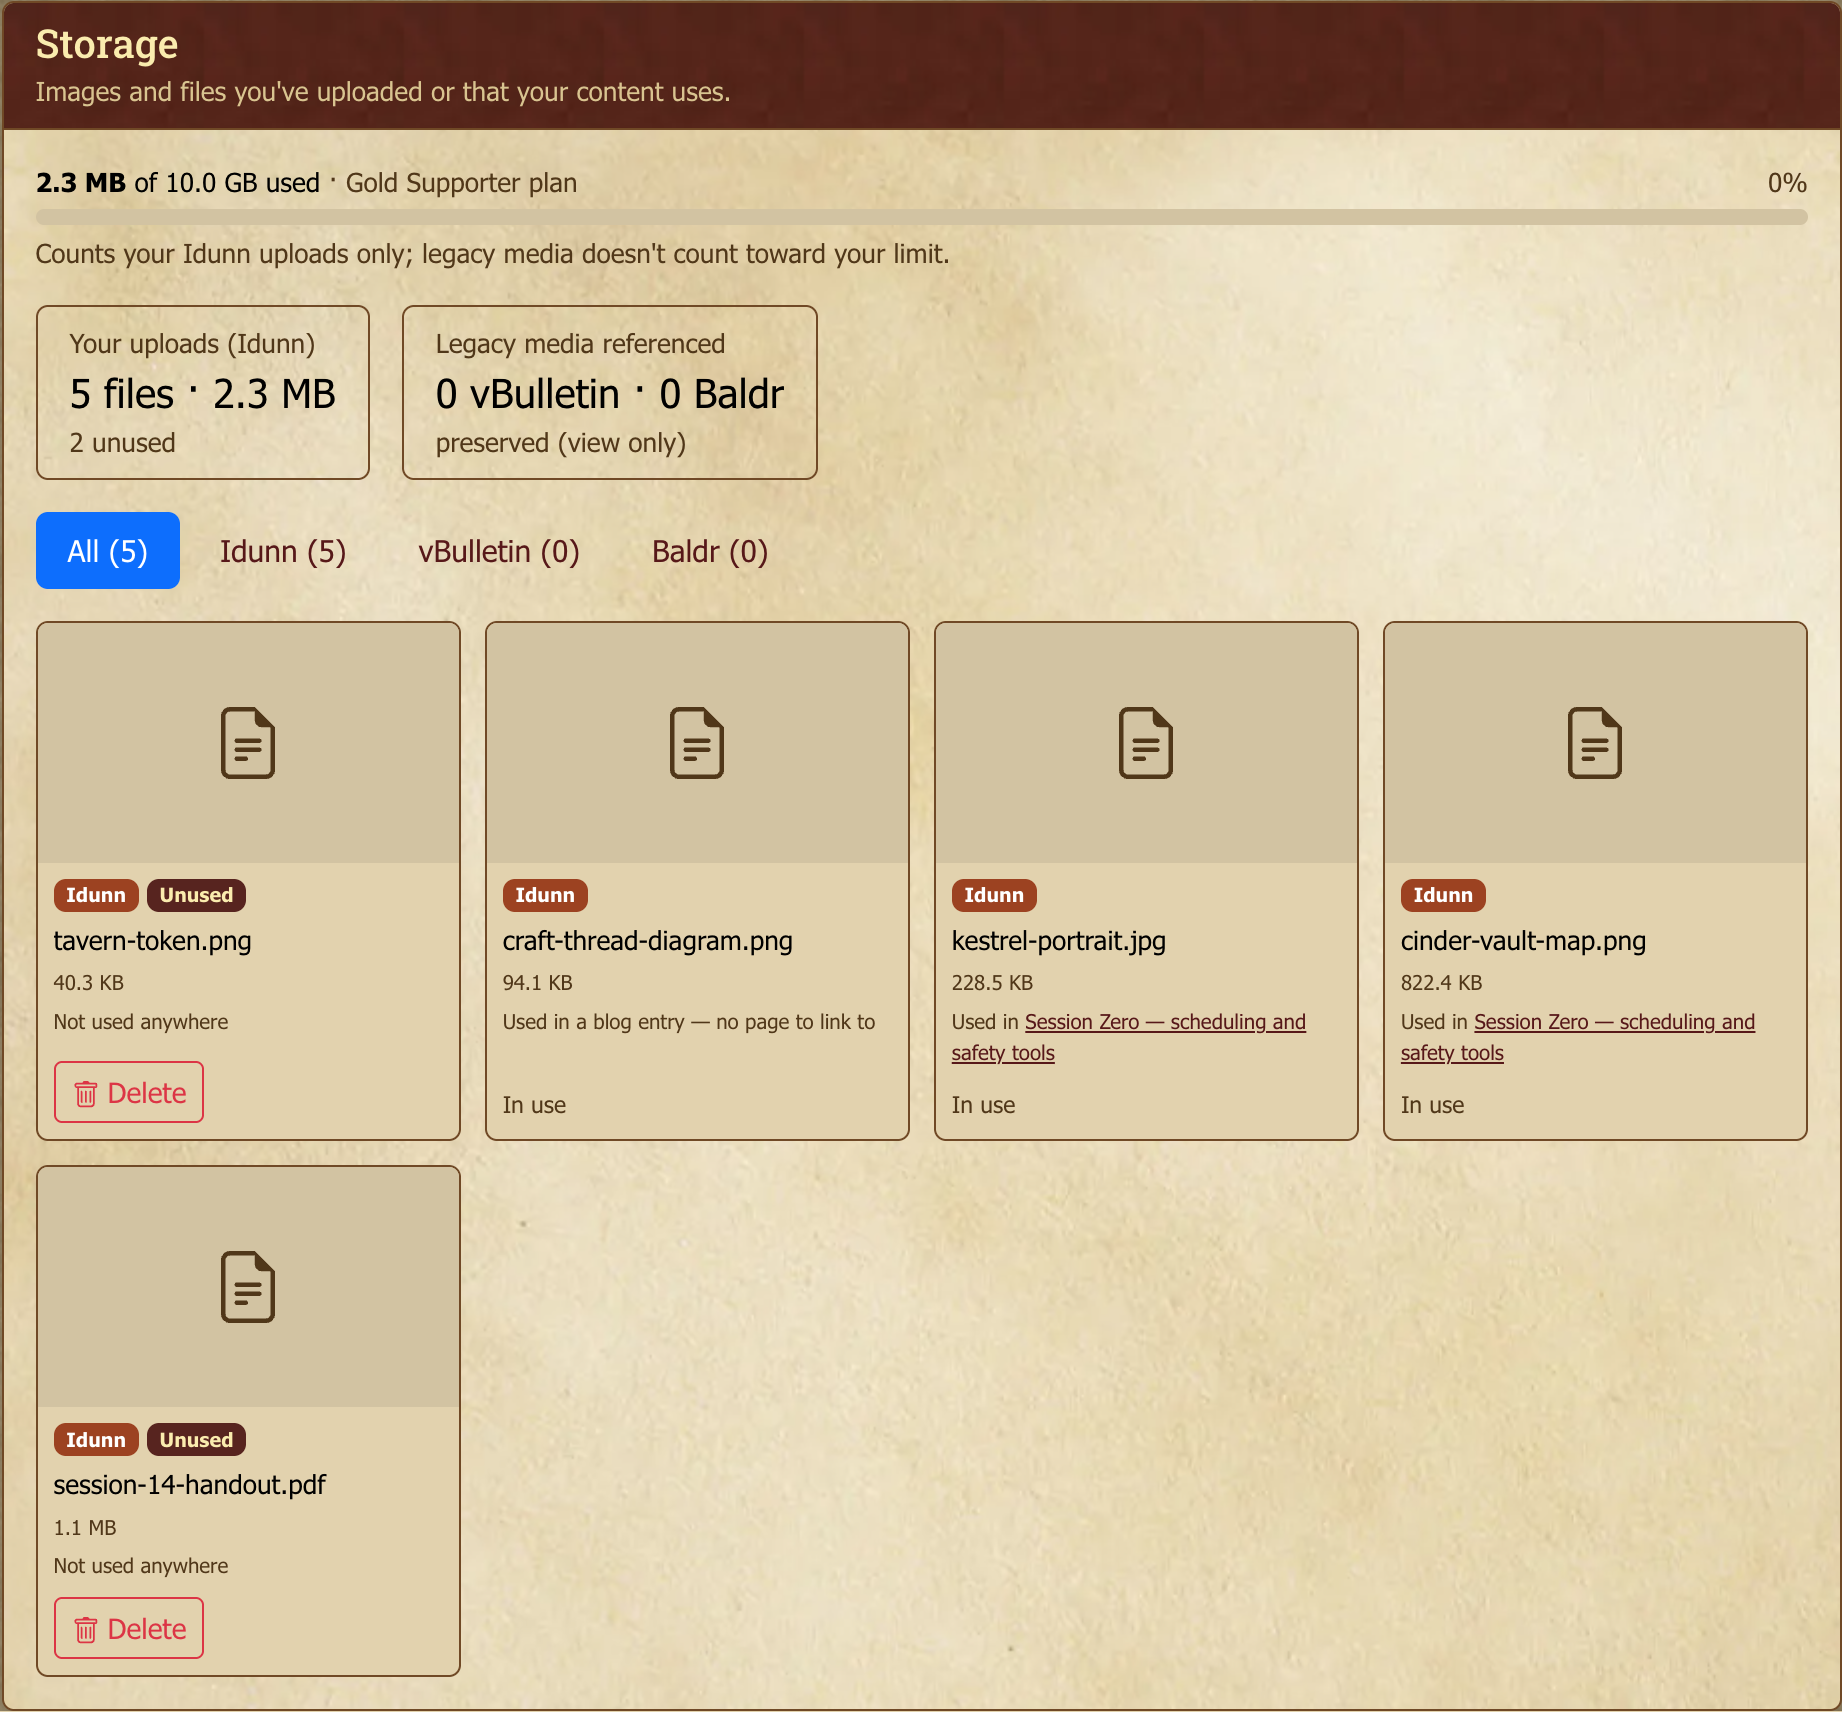1842x1712 pixels.
Task: Switch to the Idunn (5) tab
Action: (x=283, y=551)
